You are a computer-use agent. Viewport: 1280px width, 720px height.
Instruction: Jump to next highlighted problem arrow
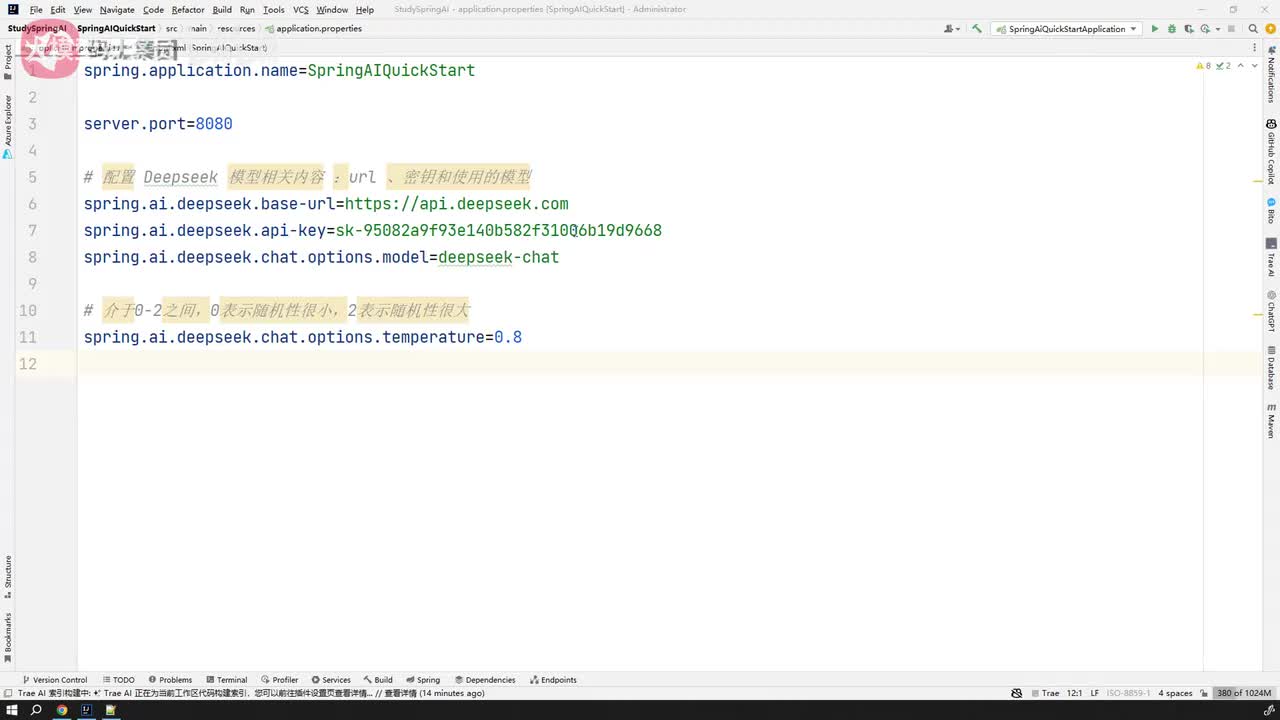pyautogui.click(x=1255, y=65)
